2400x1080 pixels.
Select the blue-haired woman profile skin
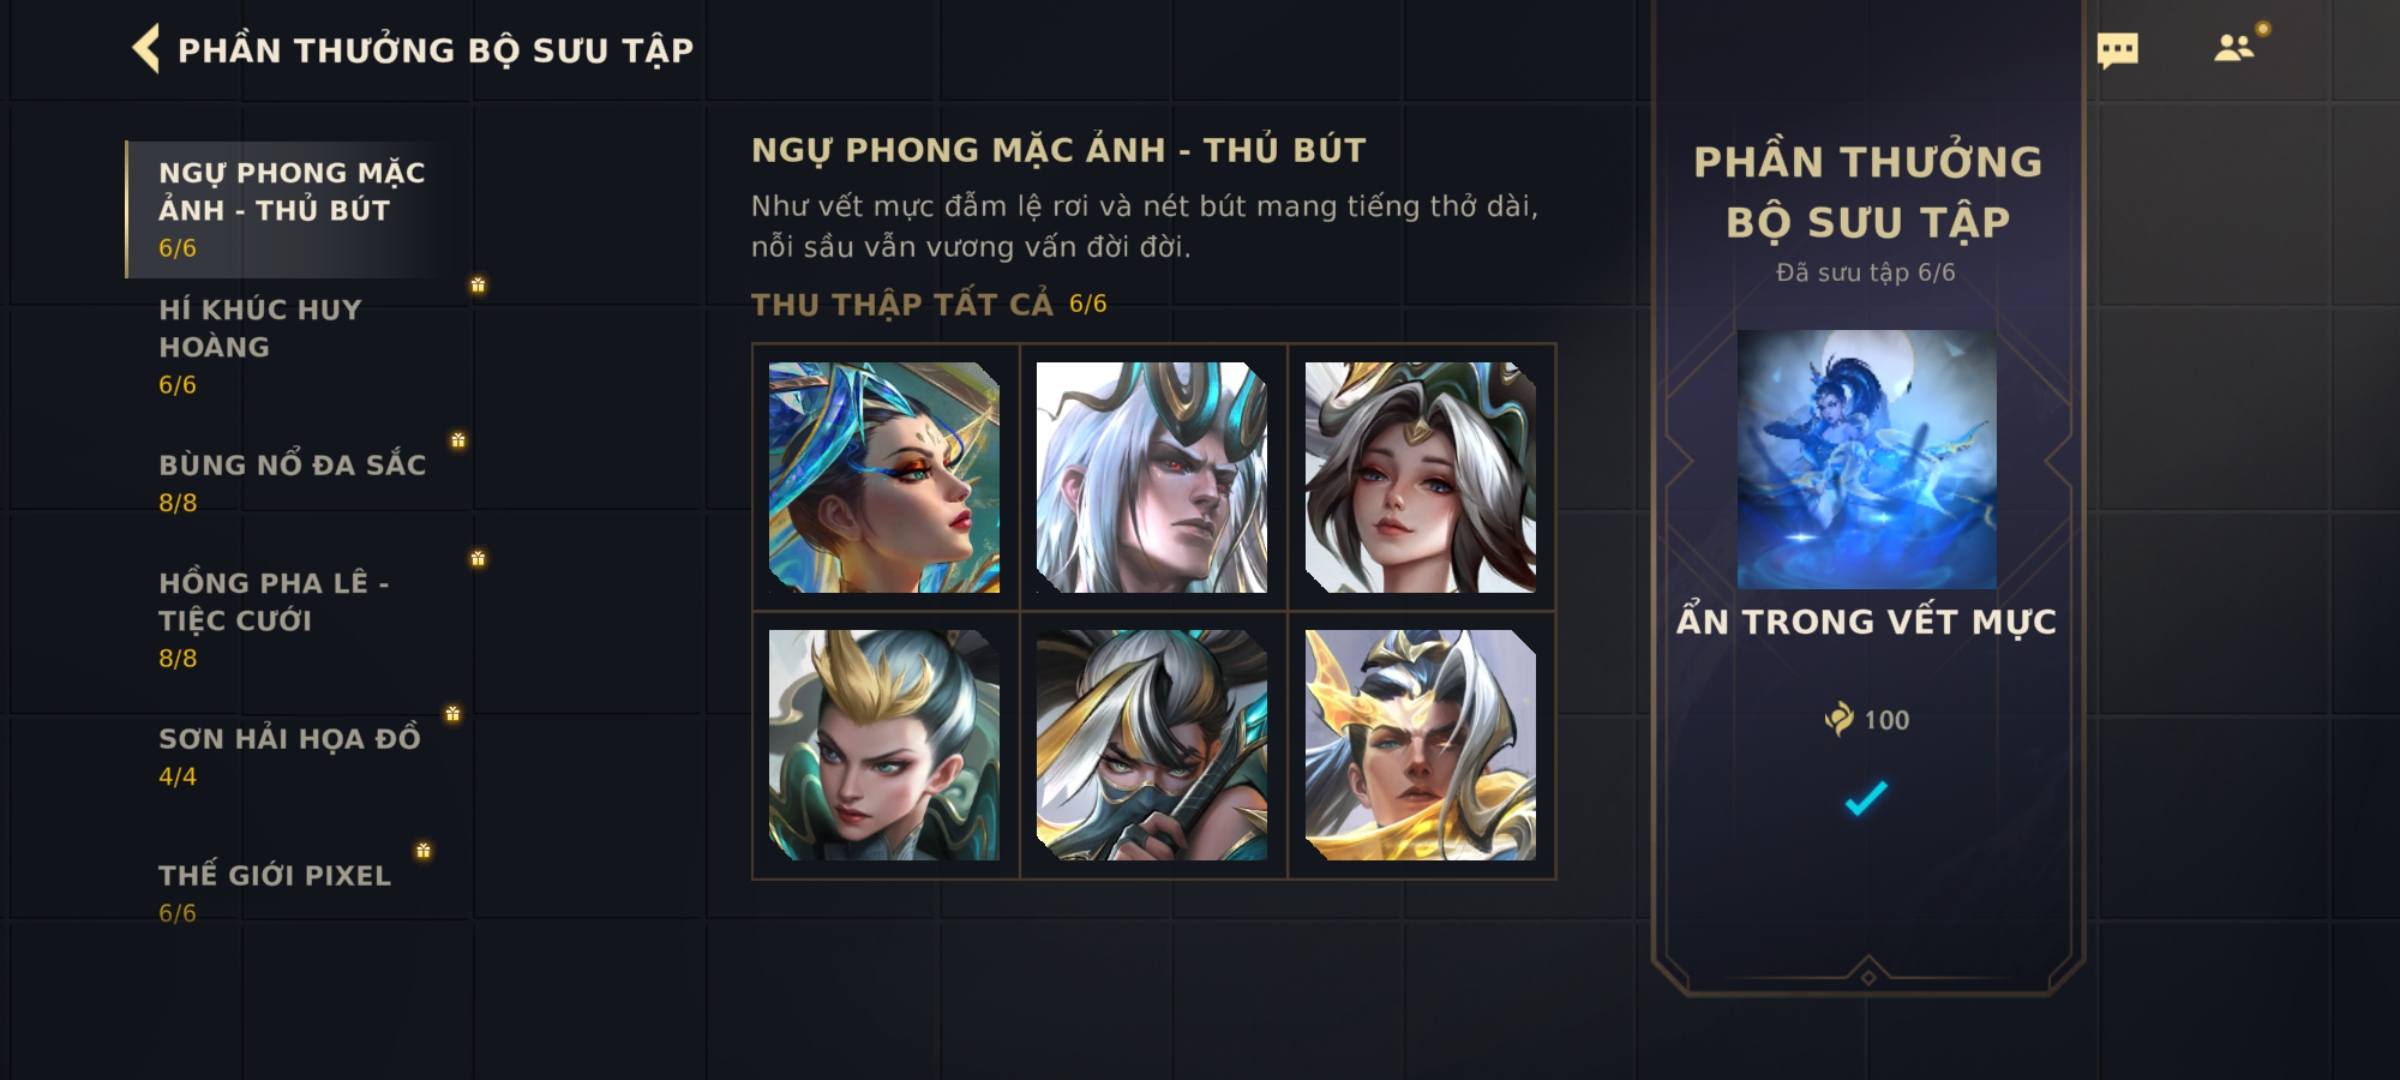point(884,477)
